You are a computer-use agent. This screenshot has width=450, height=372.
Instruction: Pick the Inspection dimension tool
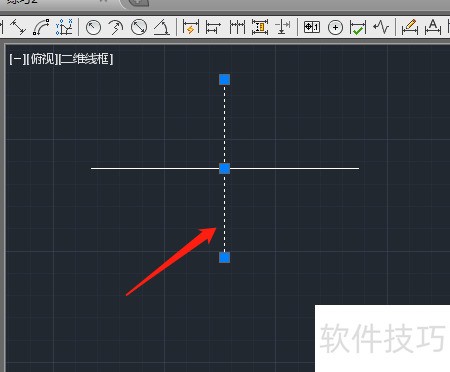pos(358,27)
